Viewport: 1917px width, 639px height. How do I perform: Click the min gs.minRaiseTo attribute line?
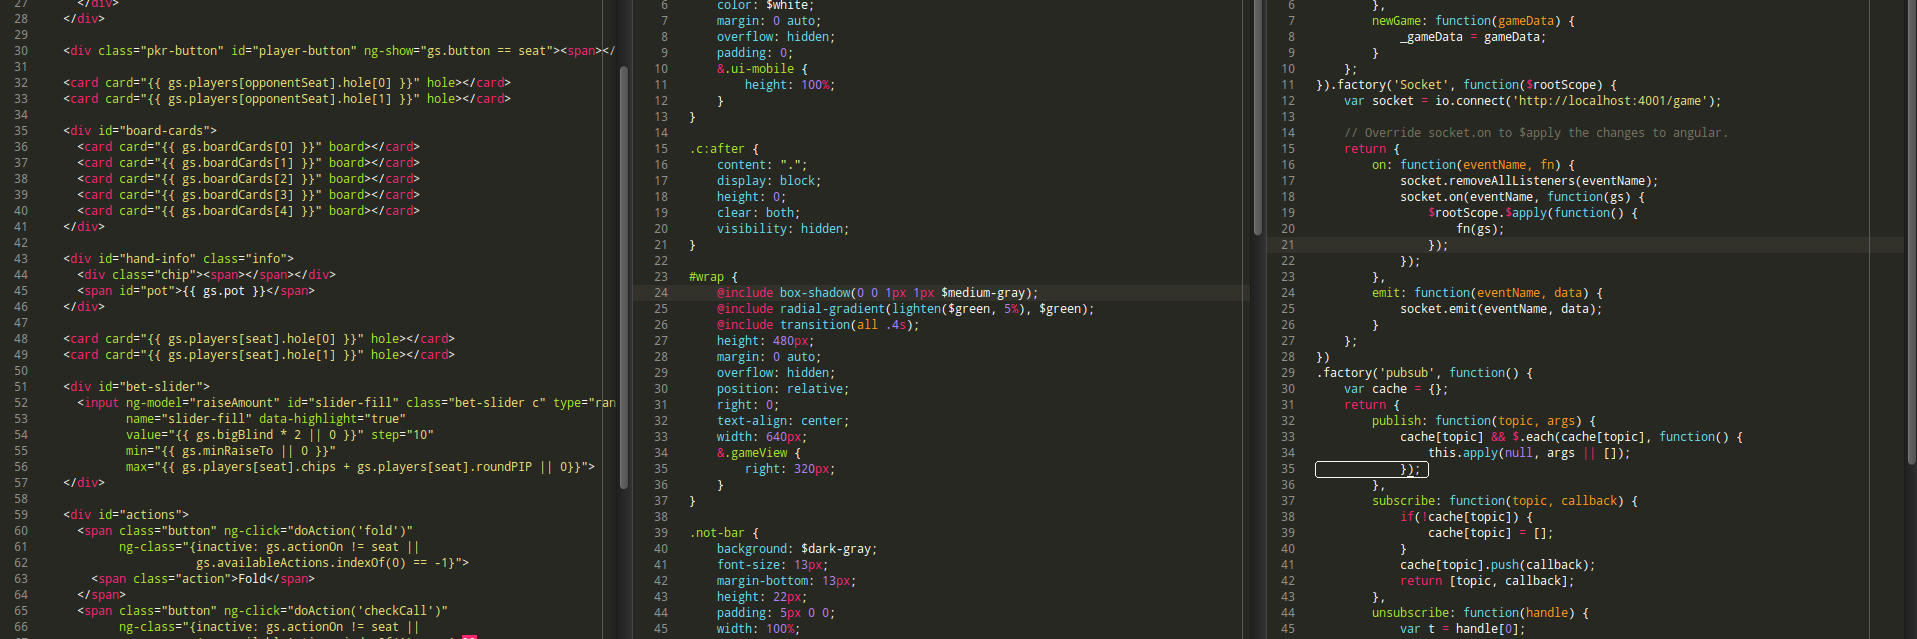(231, 451)
